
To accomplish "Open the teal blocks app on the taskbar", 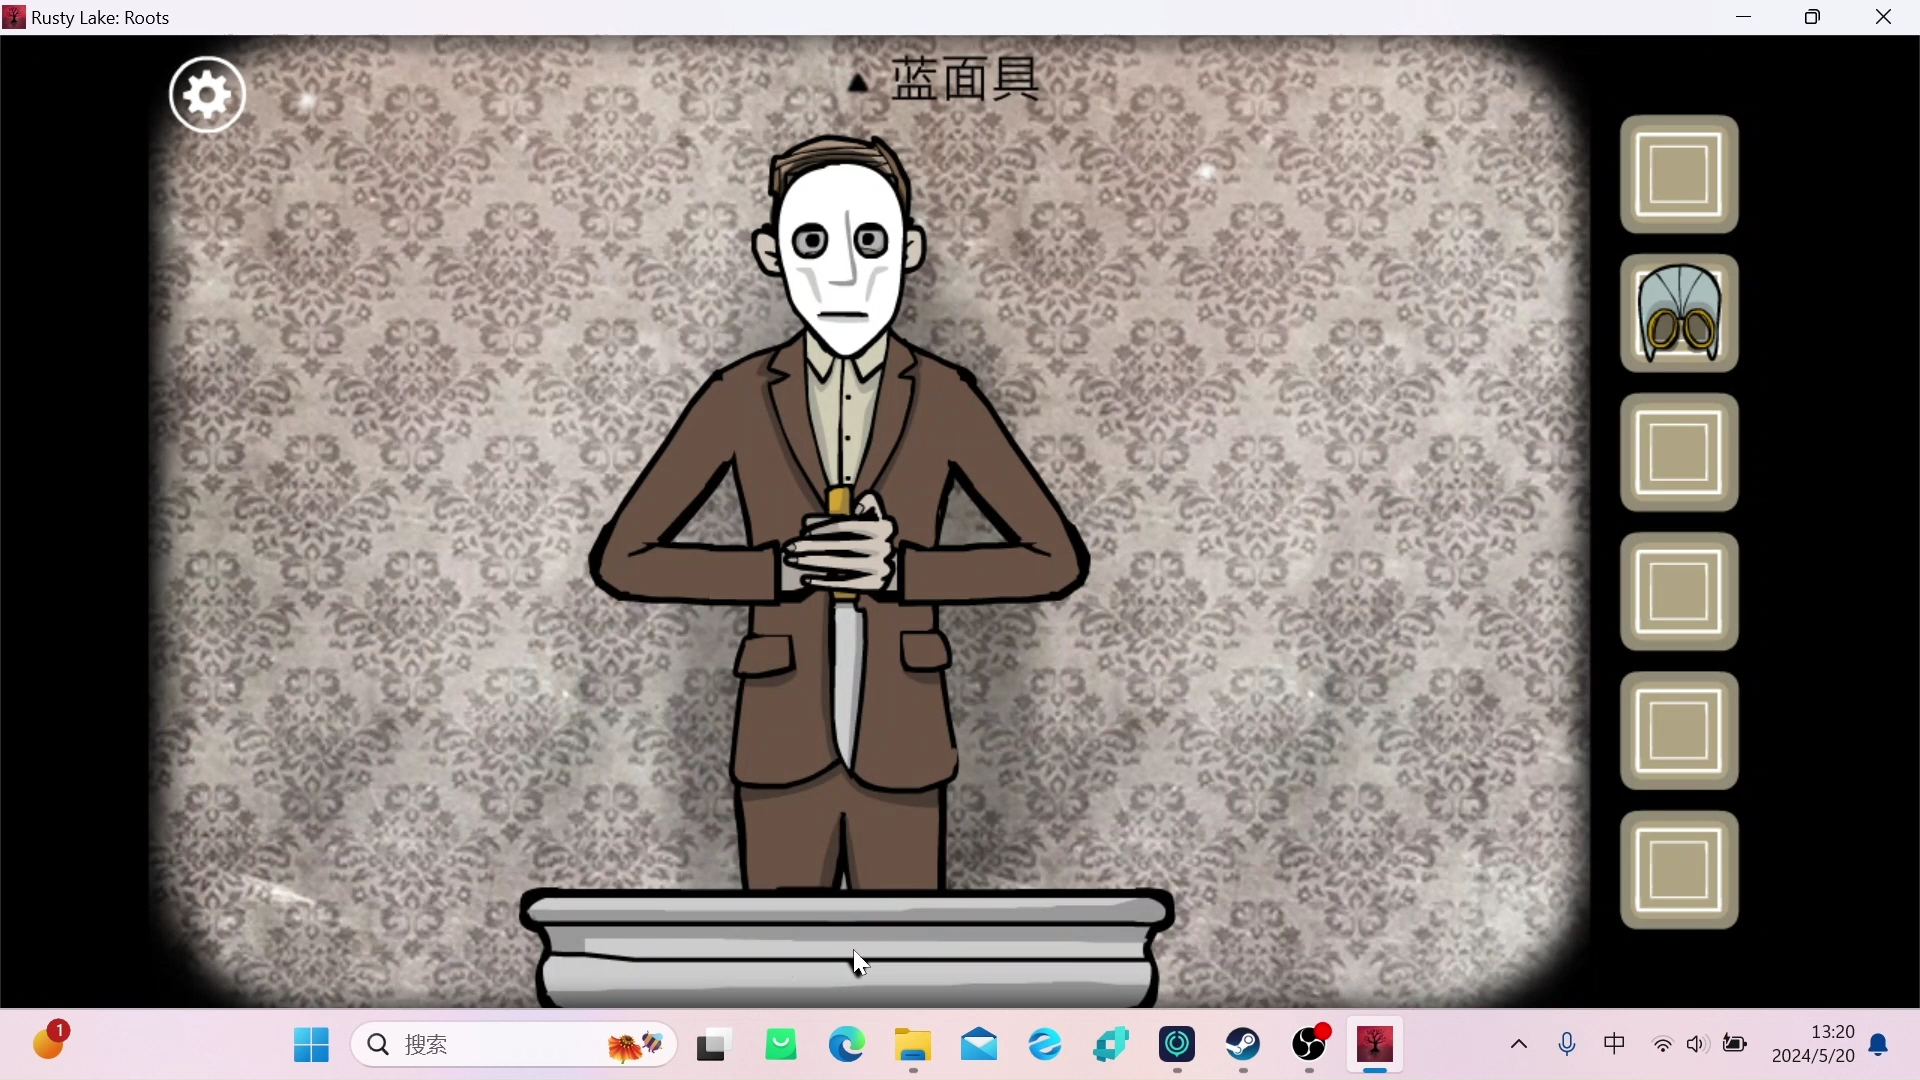I will pyautogui.click(x=1111, y=1045).
